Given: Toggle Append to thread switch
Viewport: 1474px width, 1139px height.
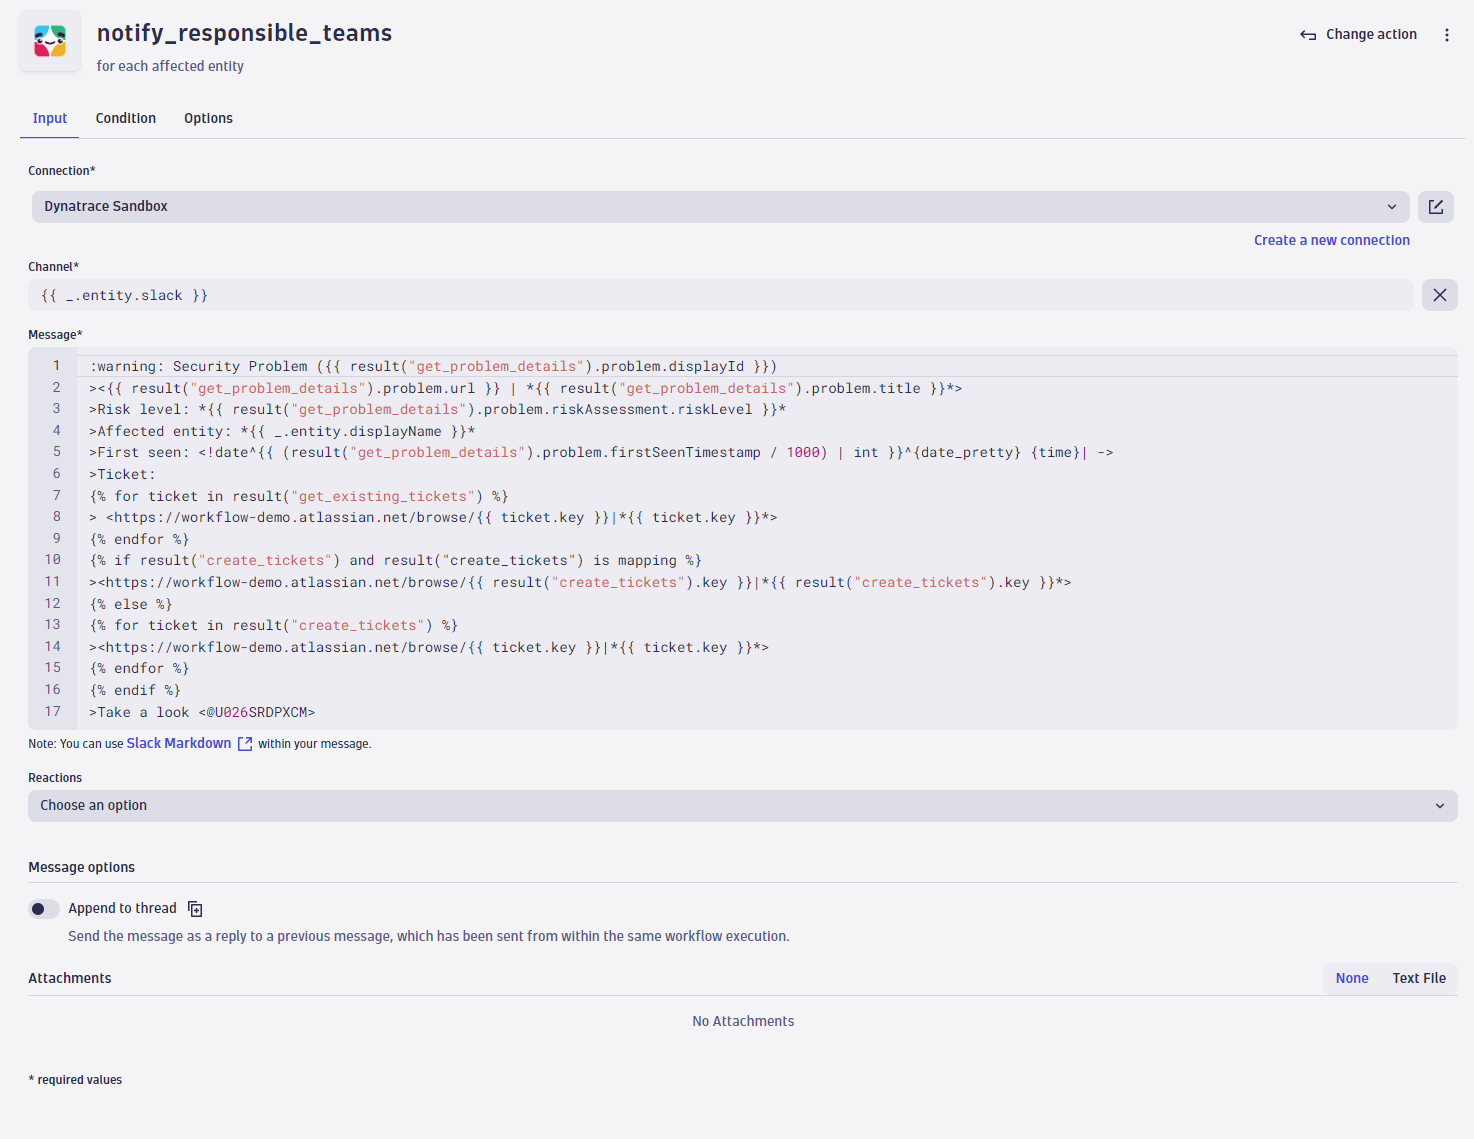Looking at the screenshot, I should pos(44,909).
